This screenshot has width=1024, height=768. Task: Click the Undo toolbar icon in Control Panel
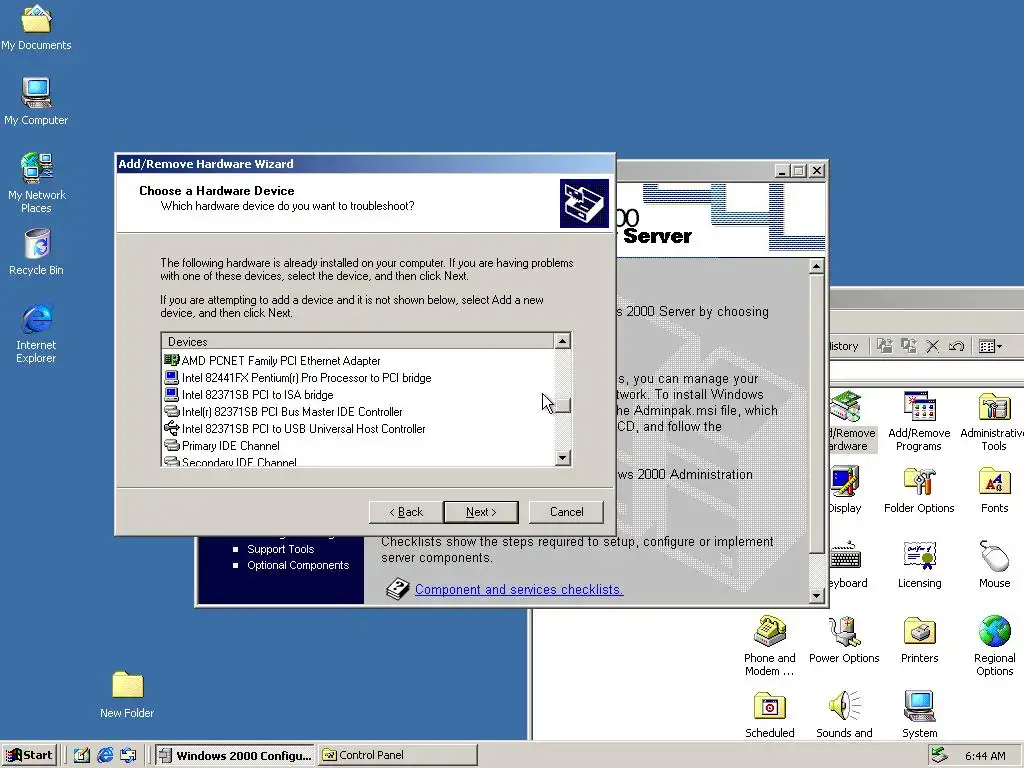pos(957,346)
